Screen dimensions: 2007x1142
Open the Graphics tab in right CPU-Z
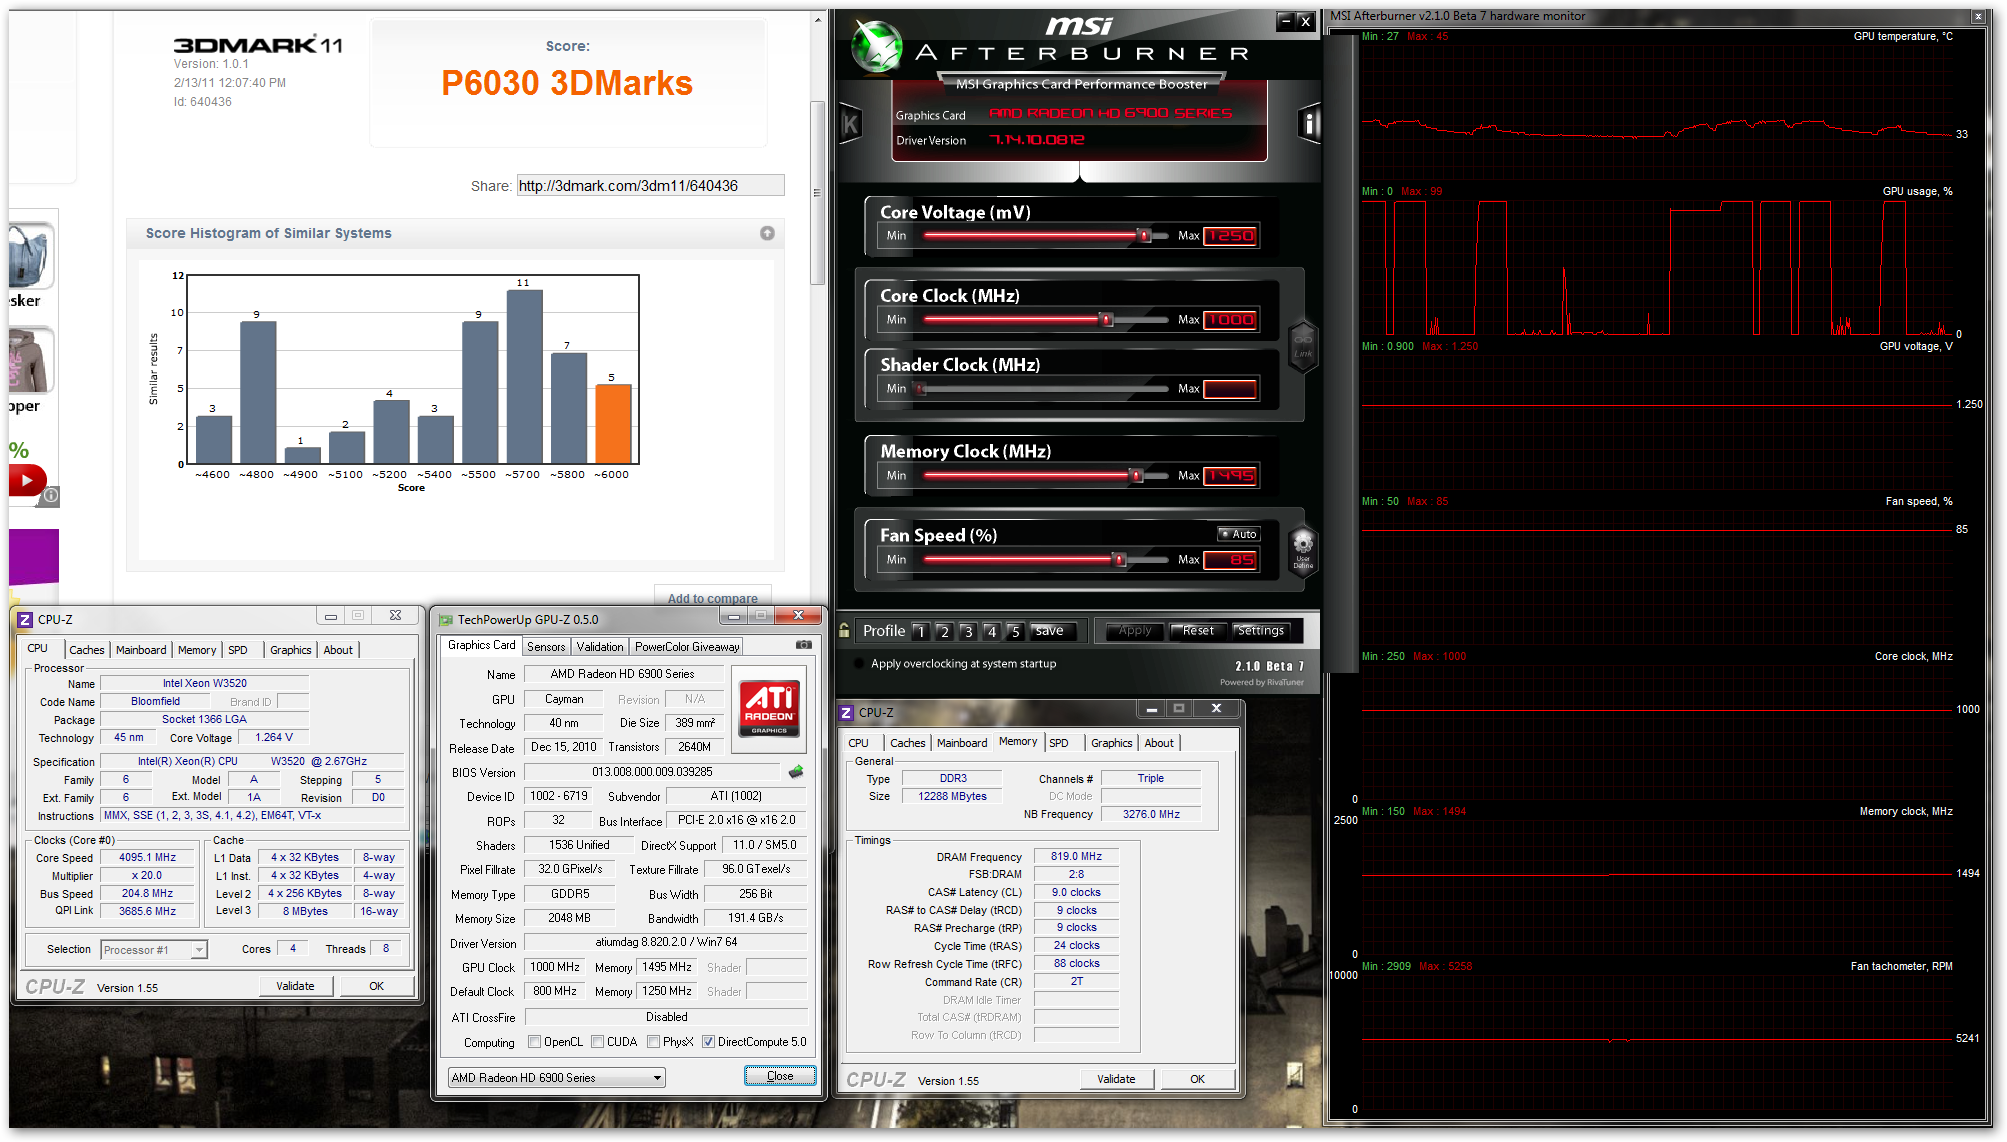pyautogui.click(x=1112, y=743)
